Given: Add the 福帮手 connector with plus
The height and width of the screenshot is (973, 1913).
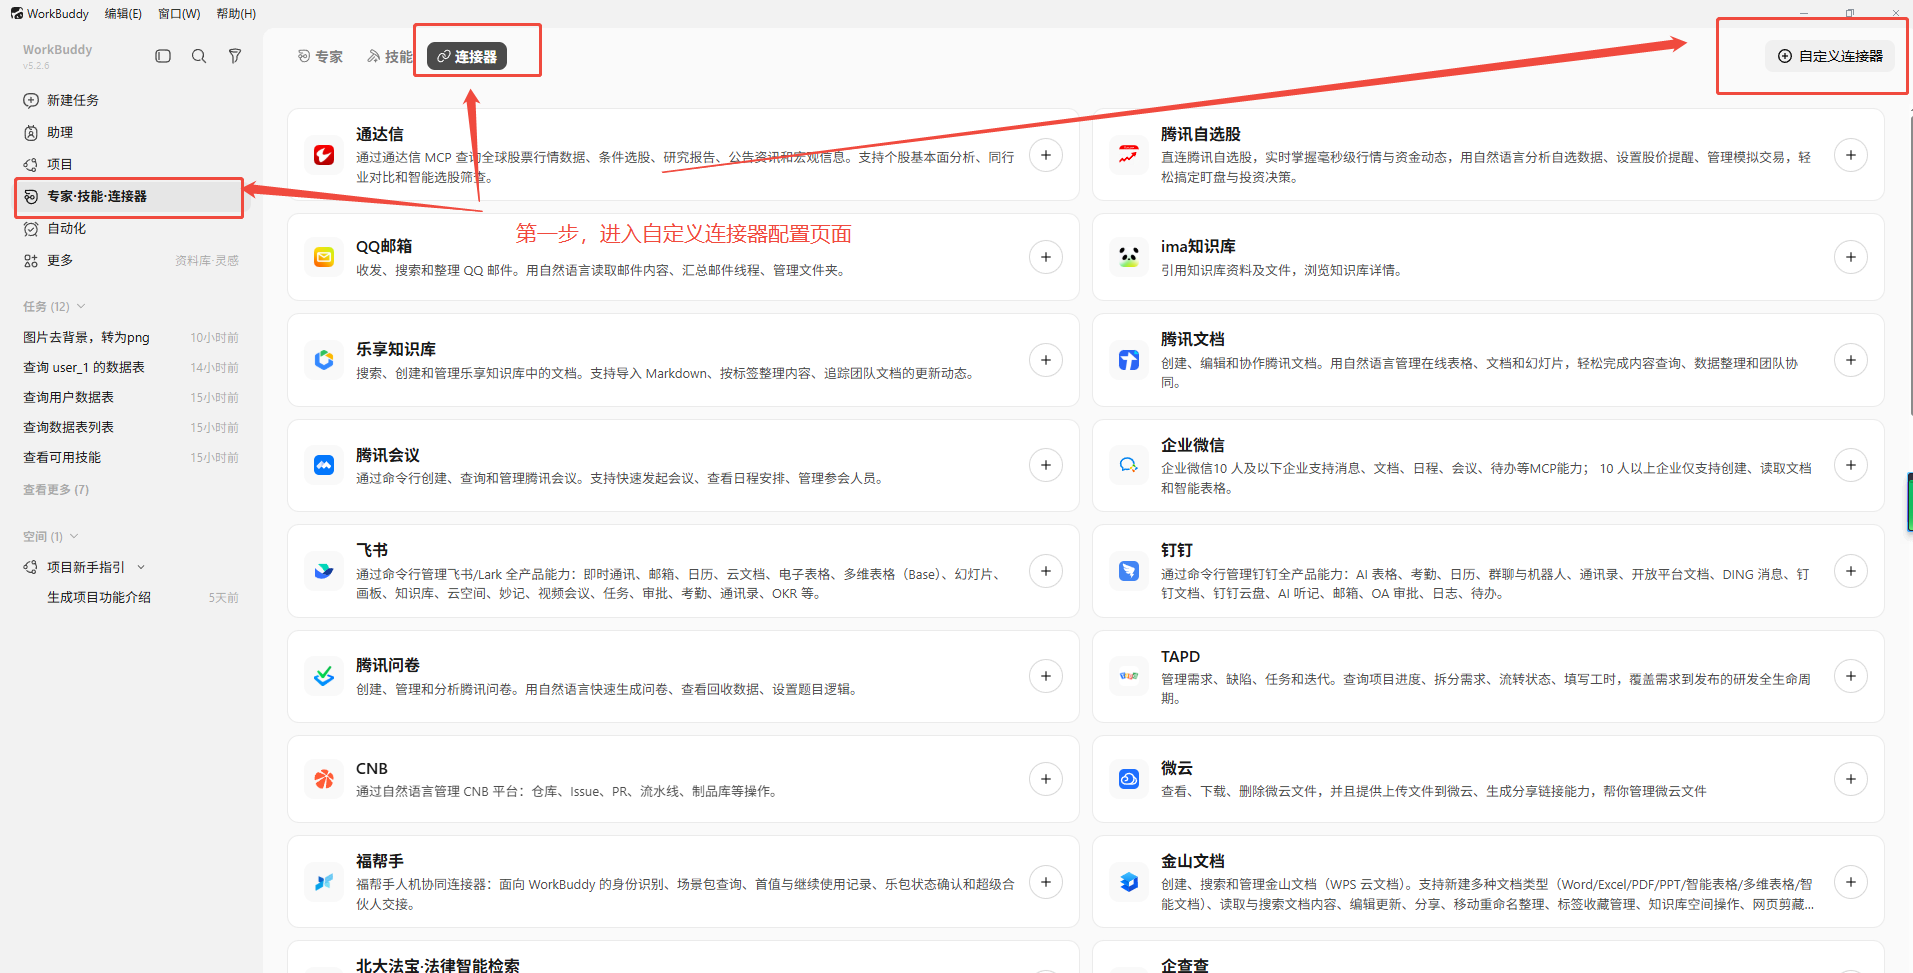Looking at the screenshot, I should (1046, 882).
